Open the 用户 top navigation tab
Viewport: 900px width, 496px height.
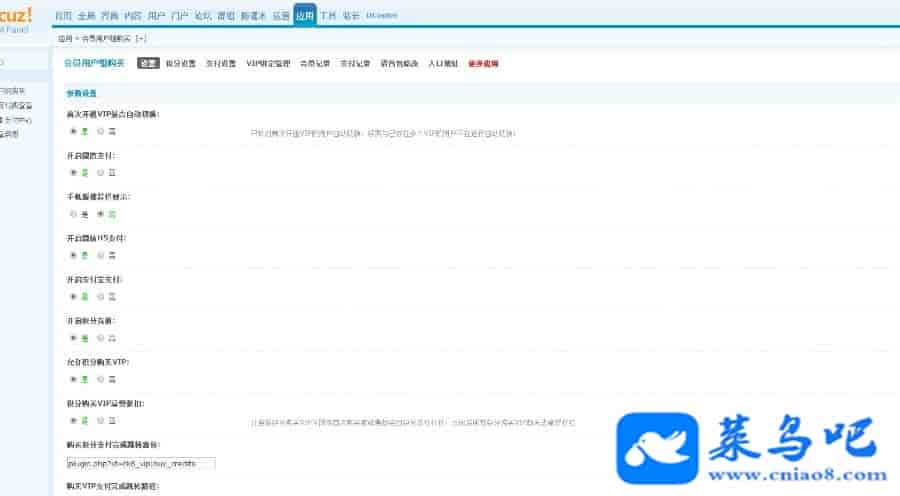point(156,16)
